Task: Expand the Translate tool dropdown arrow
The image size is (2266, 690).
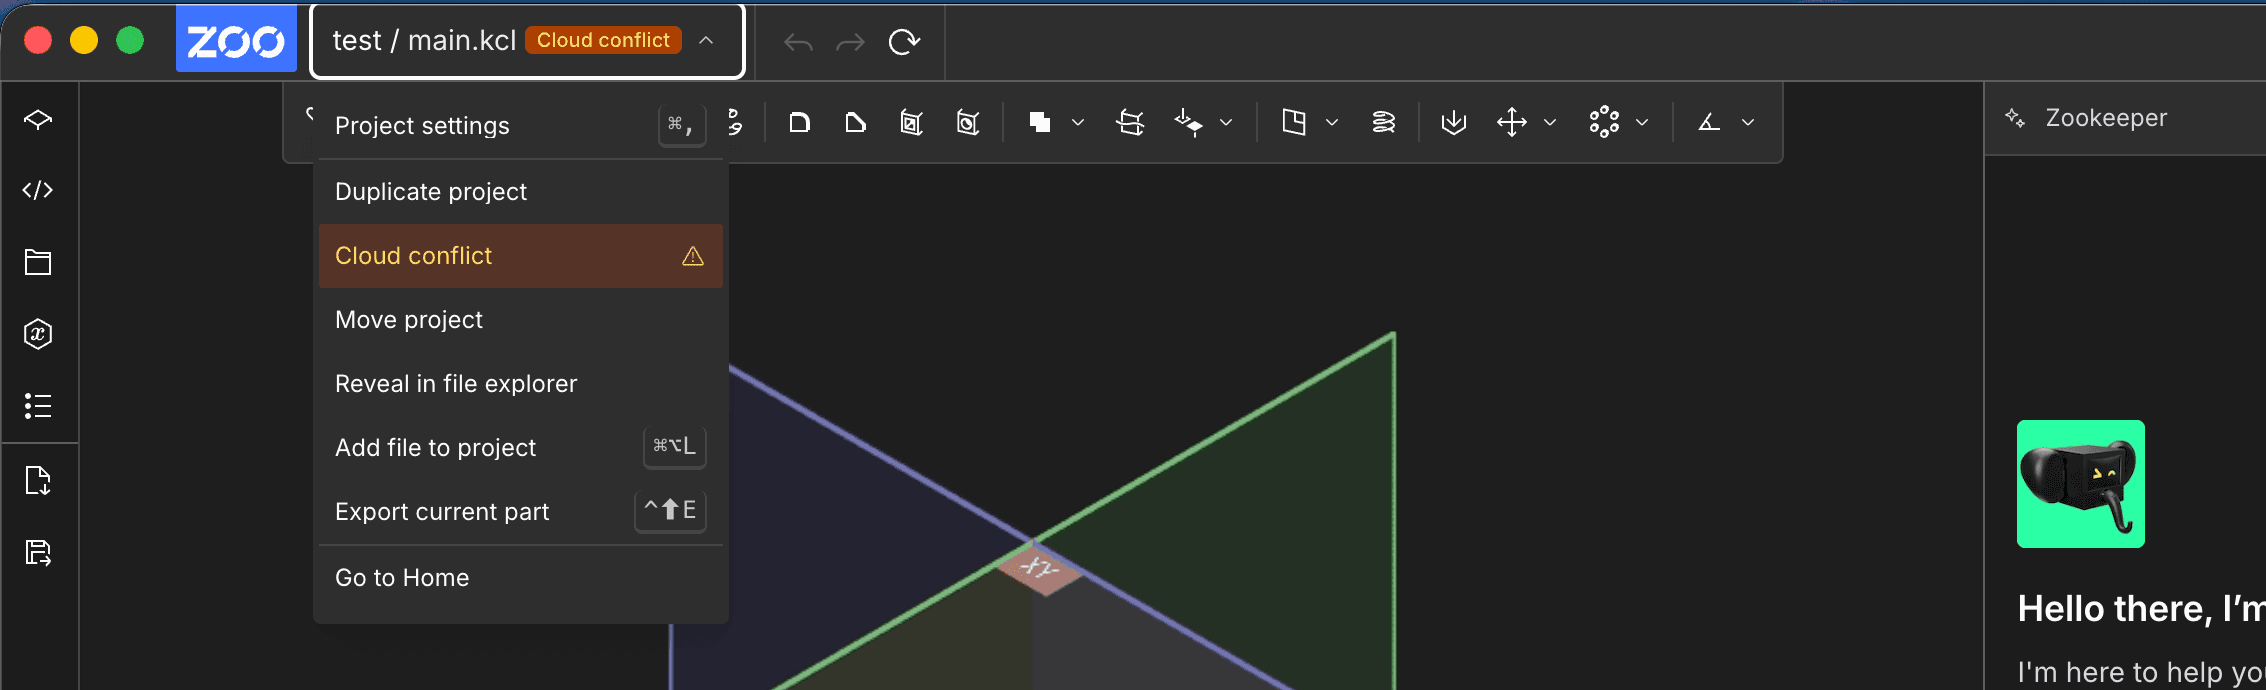Action: [x=1550, y=122]
